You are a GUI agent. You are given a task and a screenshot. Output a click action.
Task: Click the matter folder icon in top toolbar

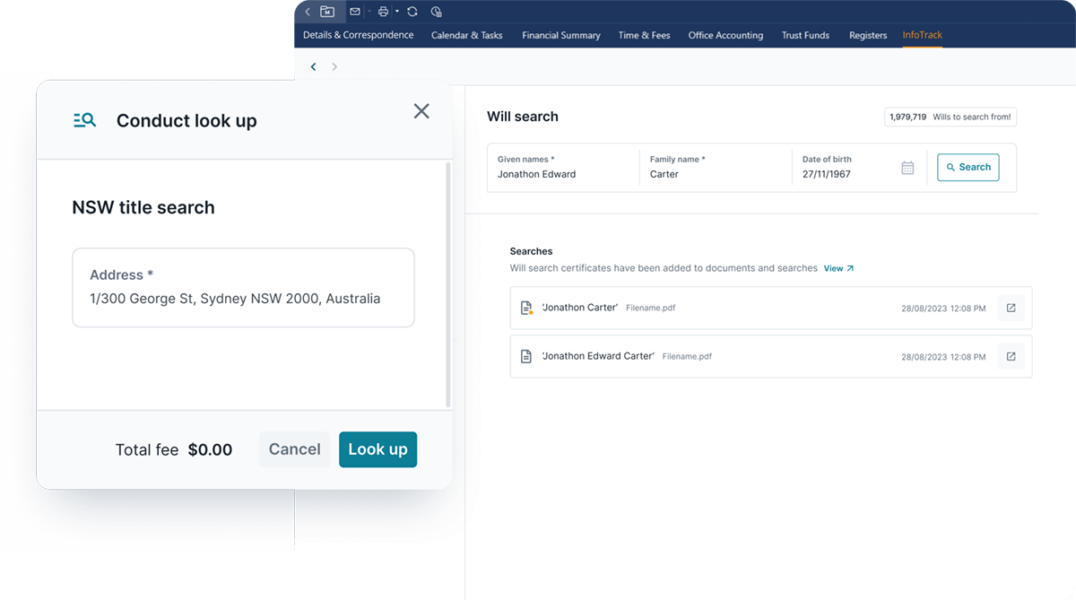327,12
